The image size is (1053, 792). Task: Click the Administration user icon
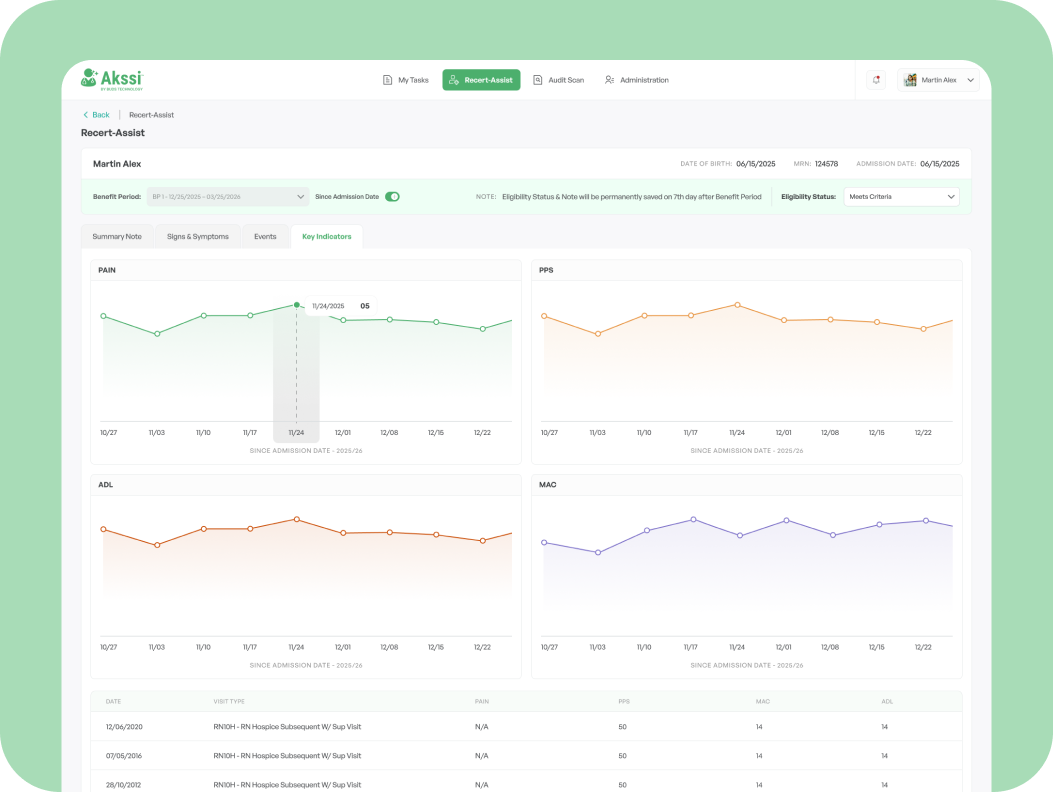[x=609, y=80]
